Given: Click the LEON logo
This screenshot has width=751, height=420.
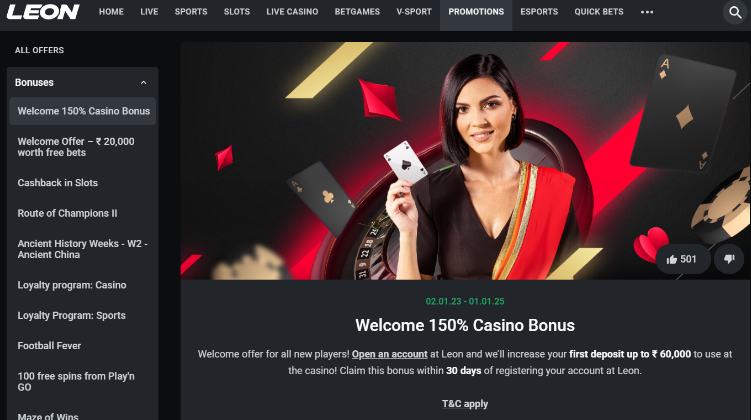Looking at the screenshot, I should click(x=43, y=12).
